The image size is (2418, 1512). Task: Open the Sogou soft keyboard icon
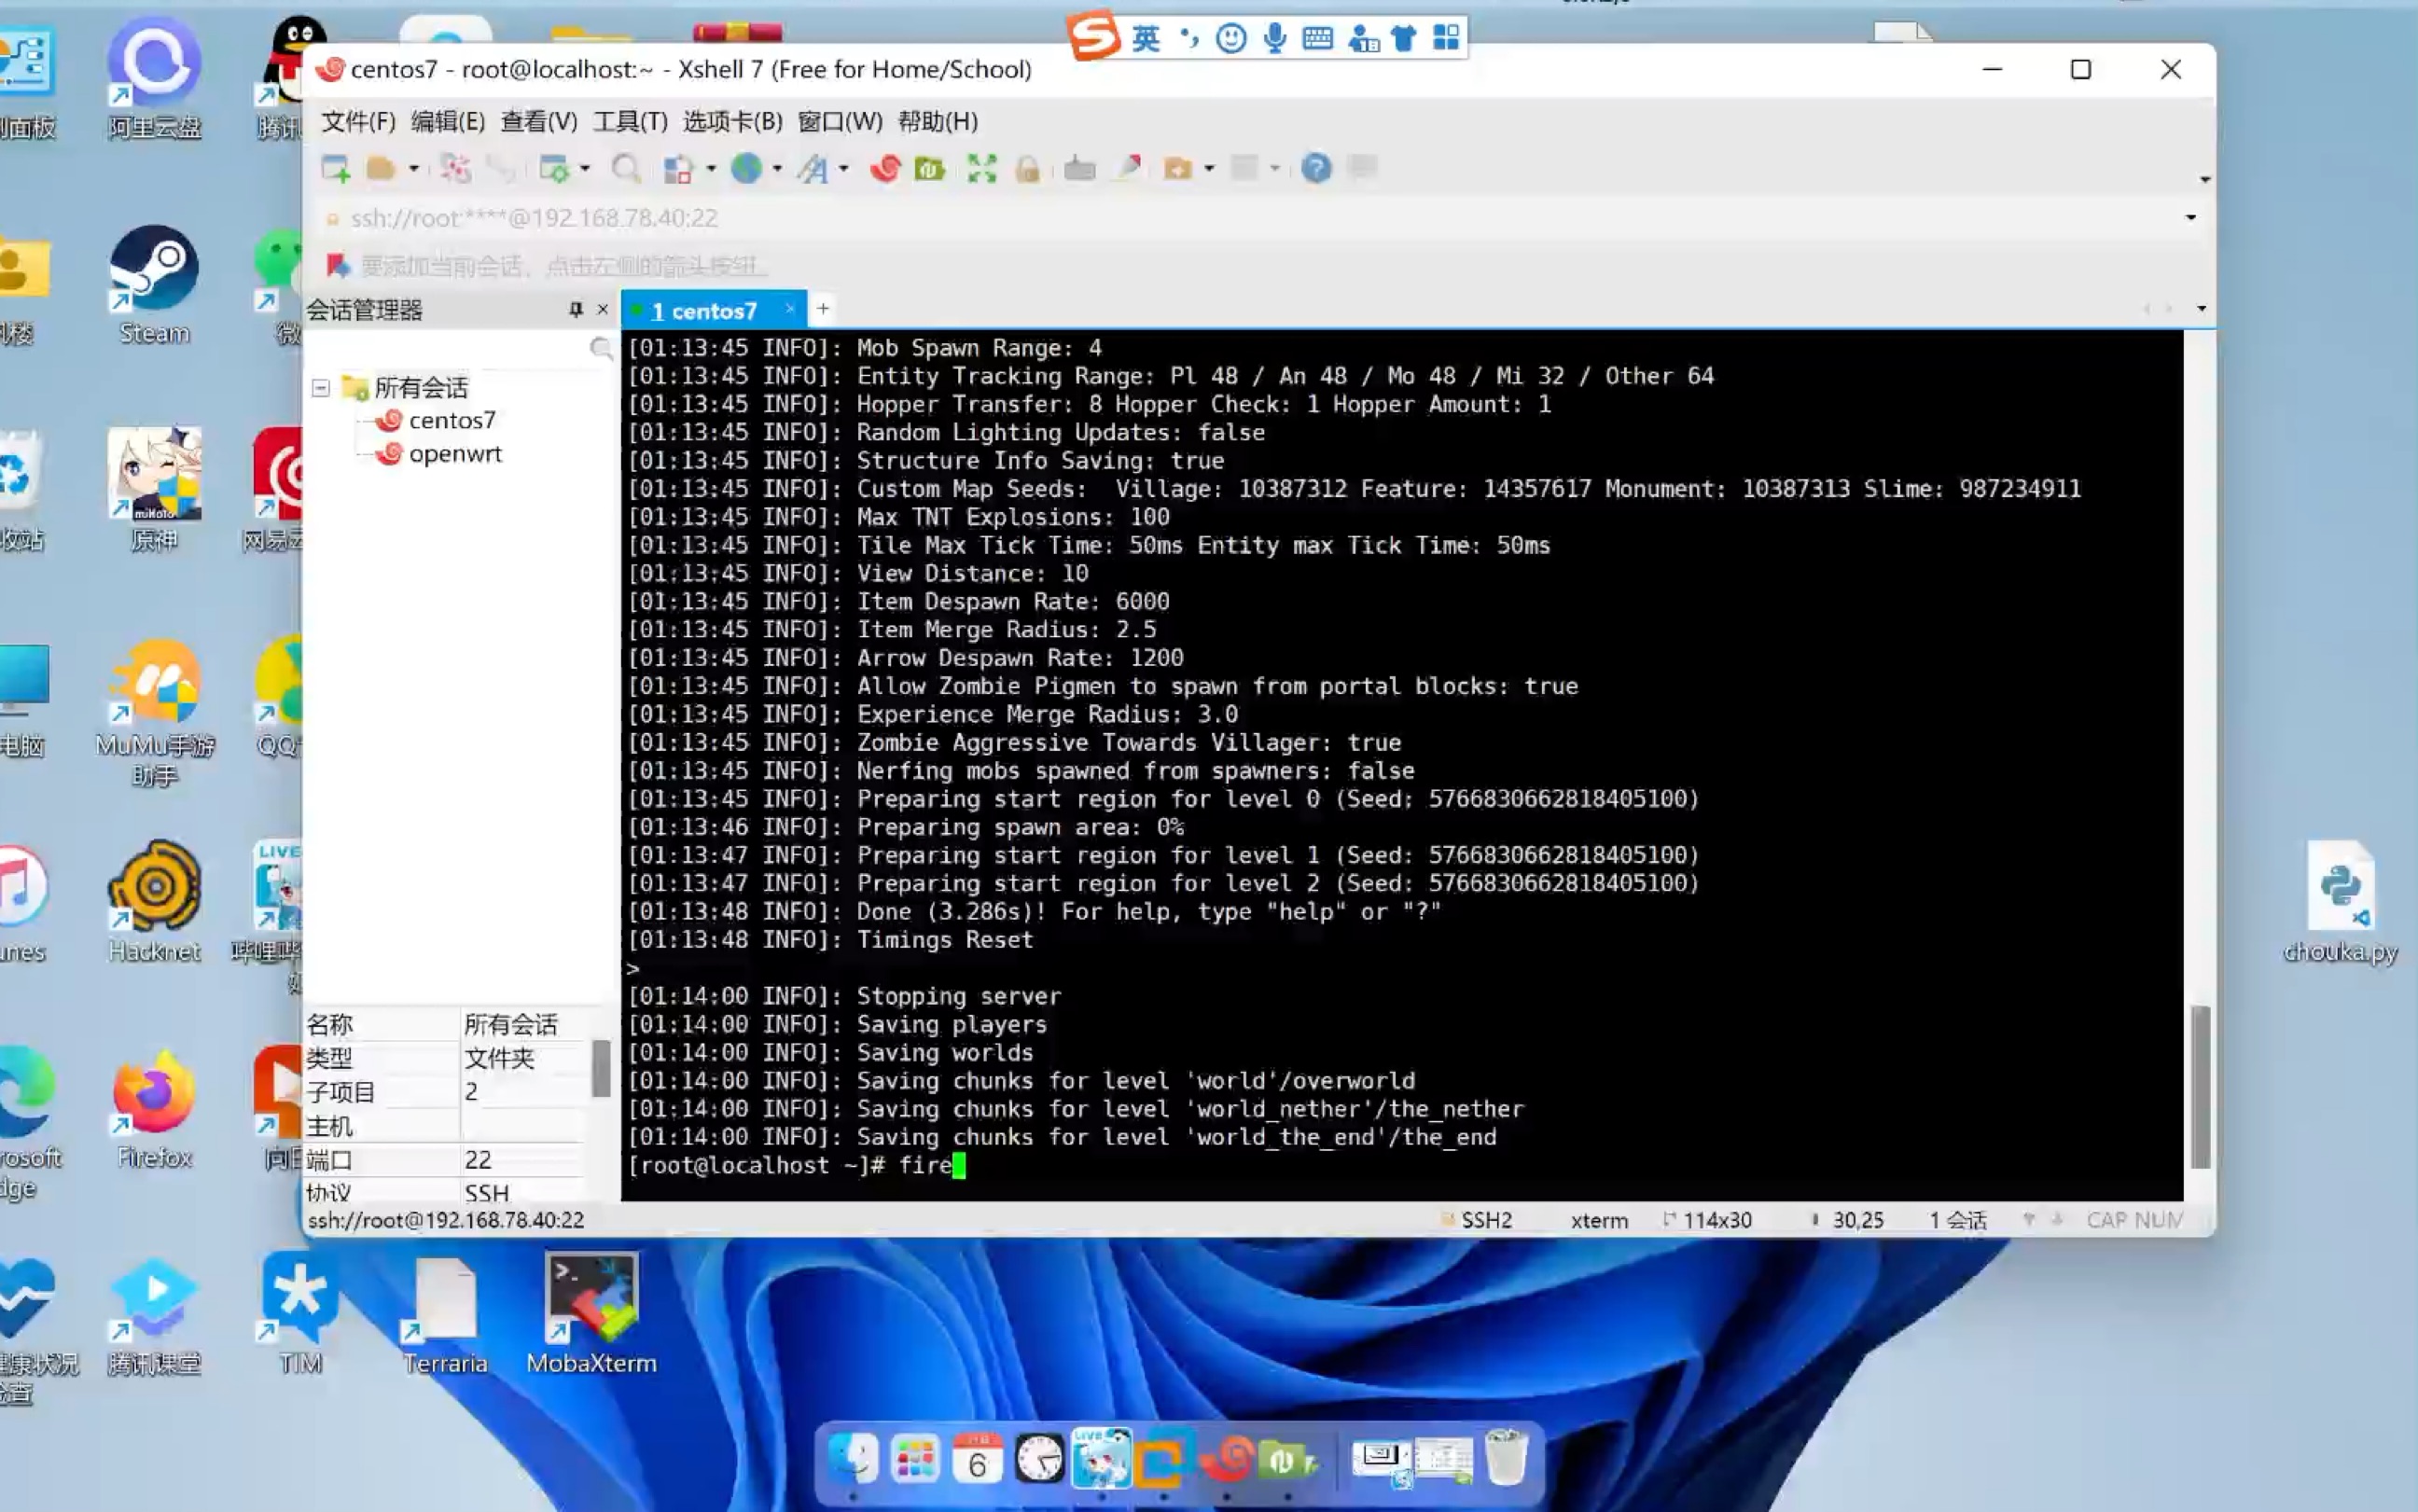click(1318, 38)
